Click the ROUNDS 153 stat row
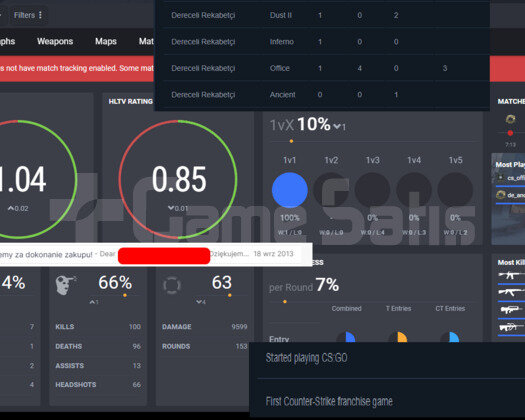 tap(205, 346)
